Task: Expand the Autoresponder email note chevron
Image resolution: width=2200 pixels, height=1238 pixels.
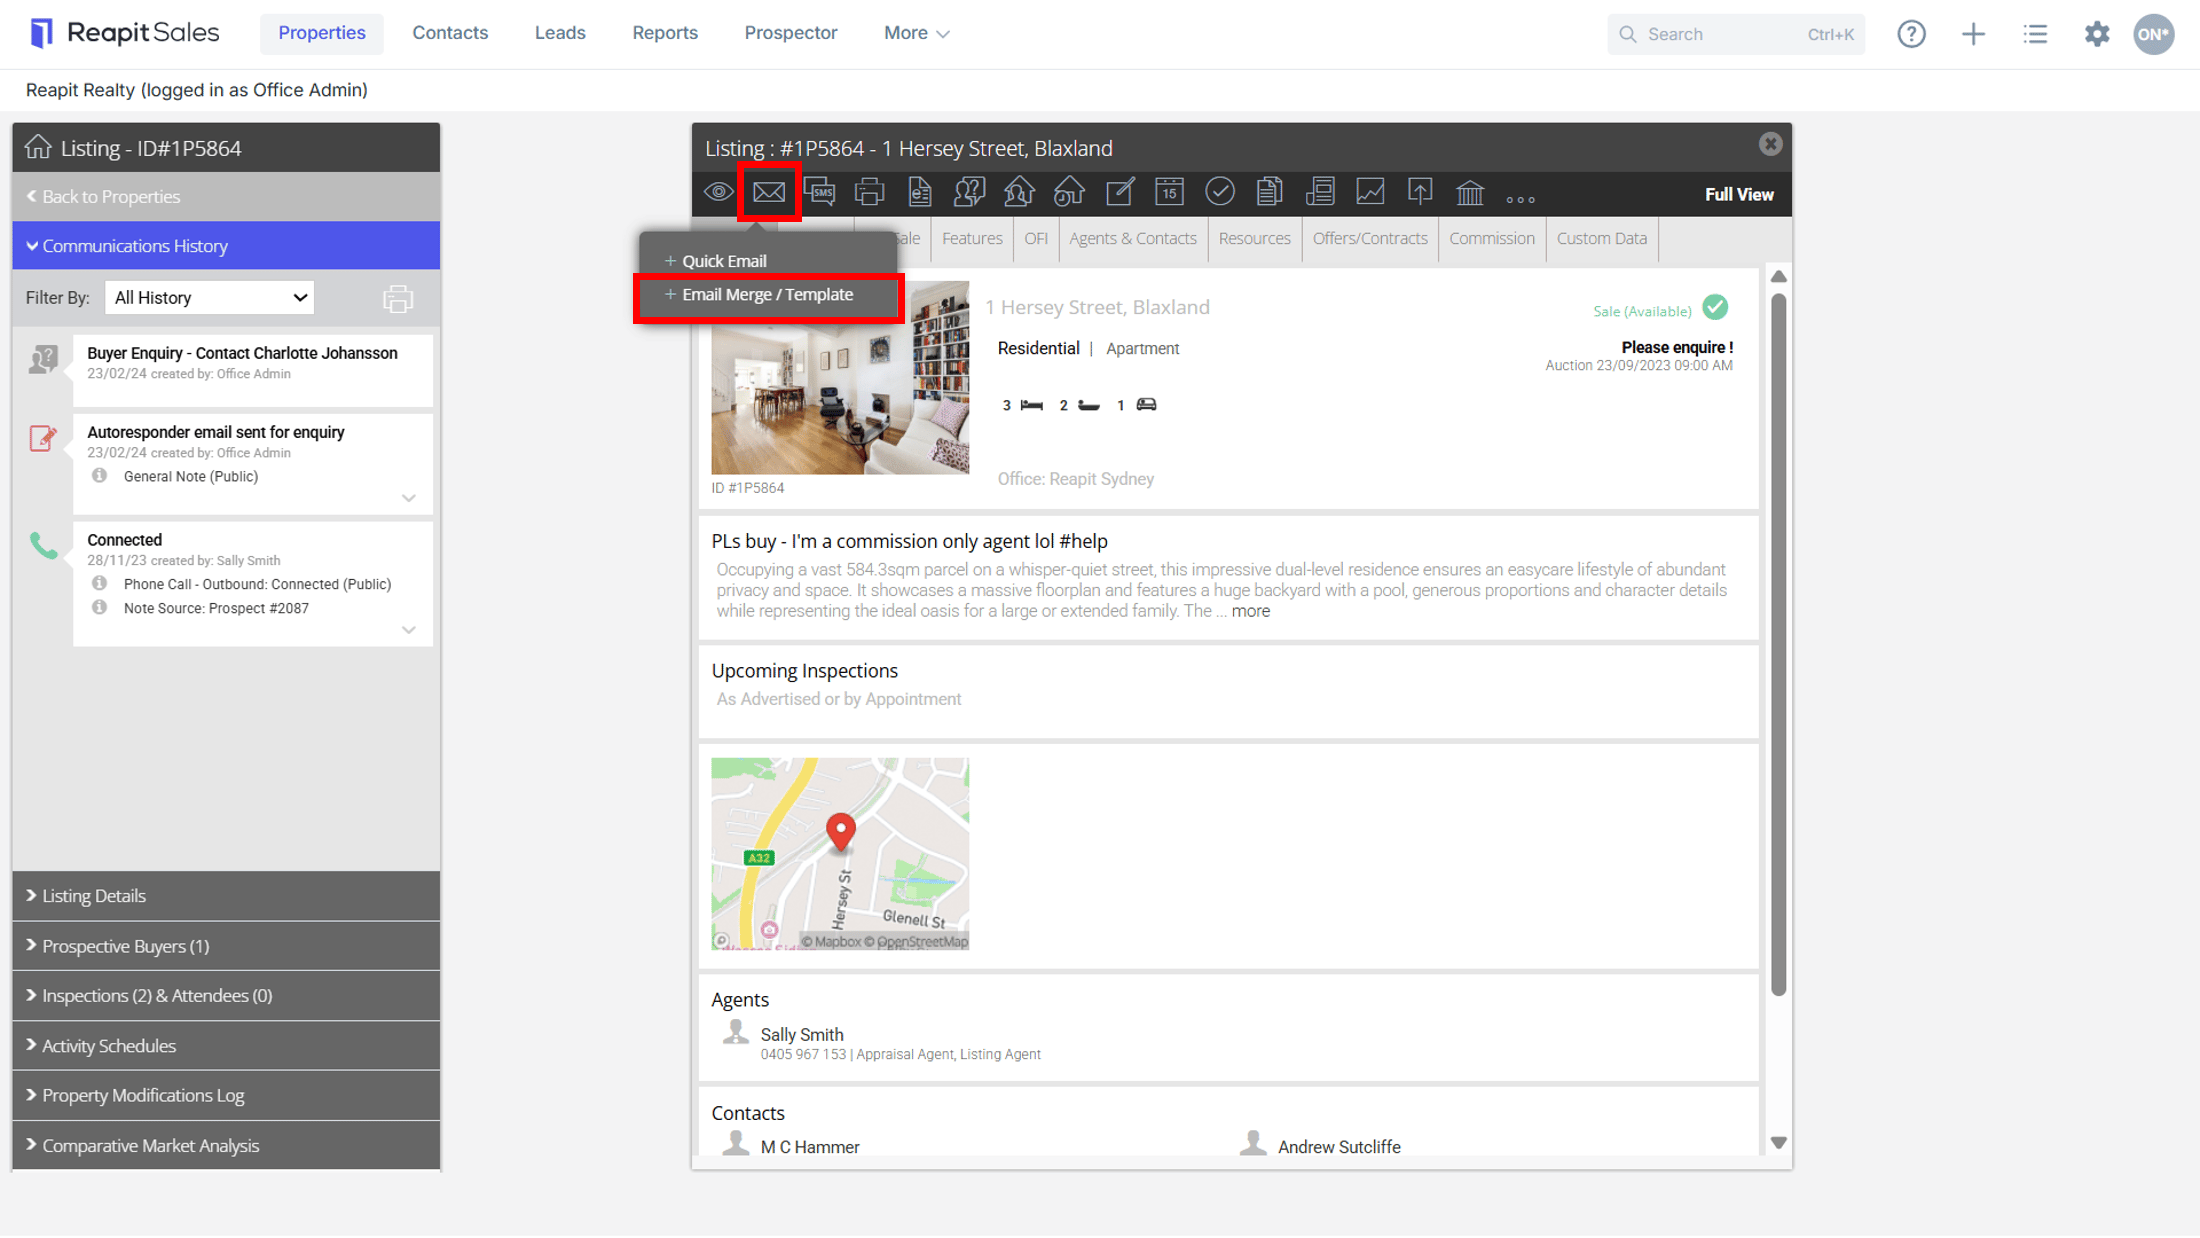Action: (409, 498)
